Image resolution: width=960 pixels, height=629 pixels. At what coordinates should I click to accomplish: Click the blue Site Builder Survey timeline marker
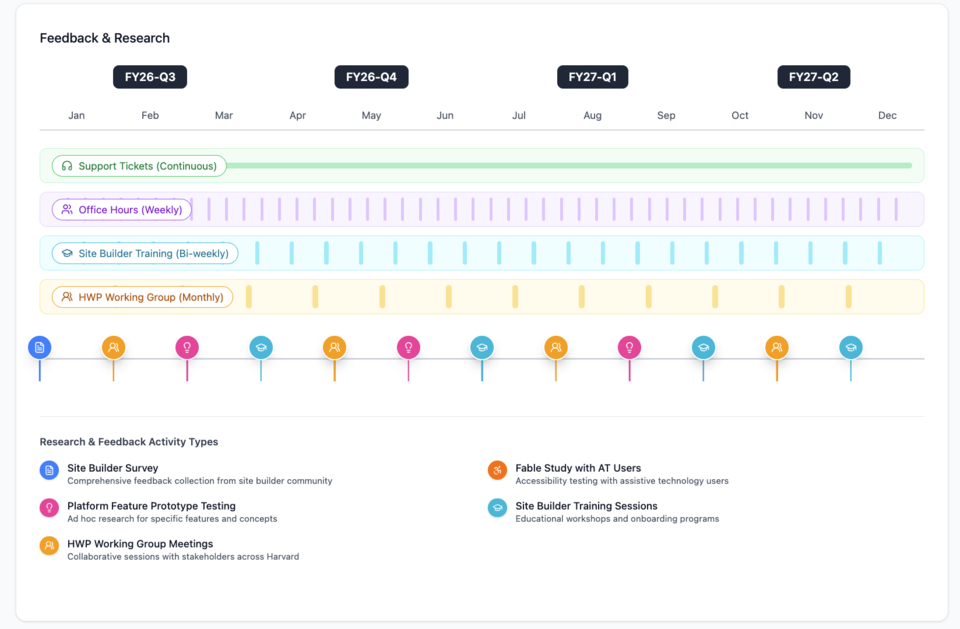pyautogui.click(x=40, y=347)
